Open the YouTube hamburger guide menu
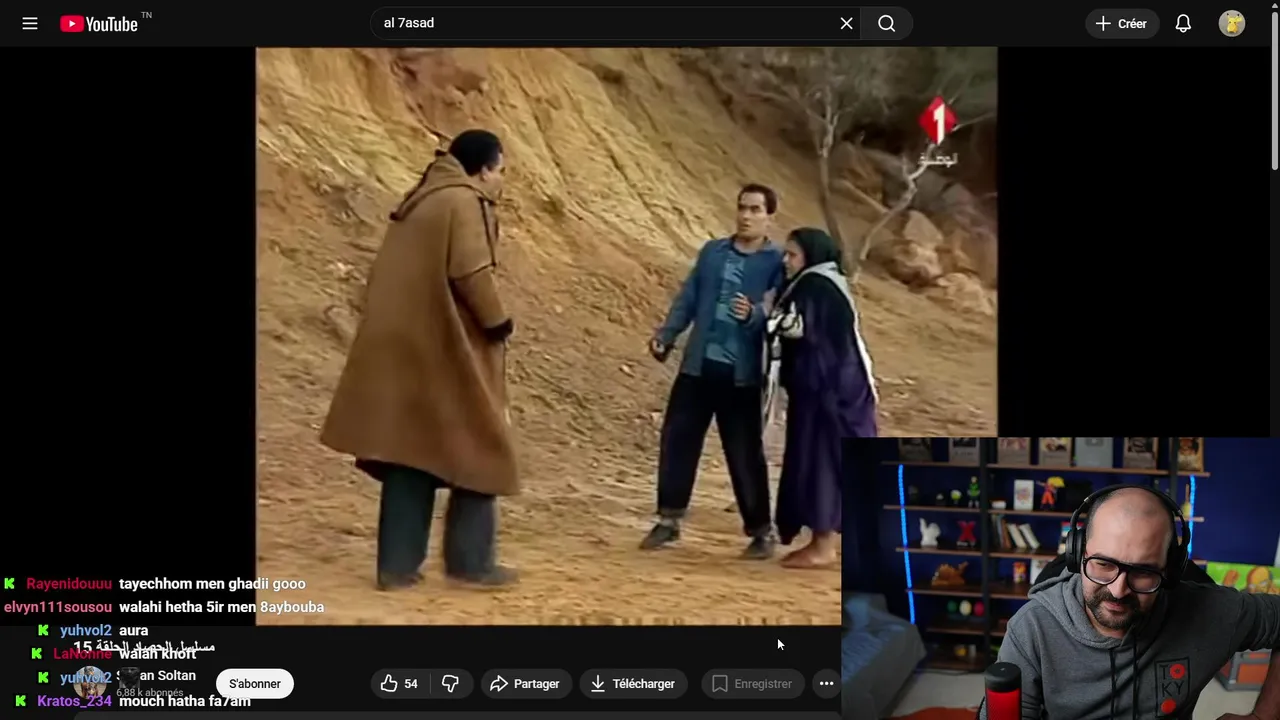This screenshot has width=1280, height=720. [x=30, y=23]
